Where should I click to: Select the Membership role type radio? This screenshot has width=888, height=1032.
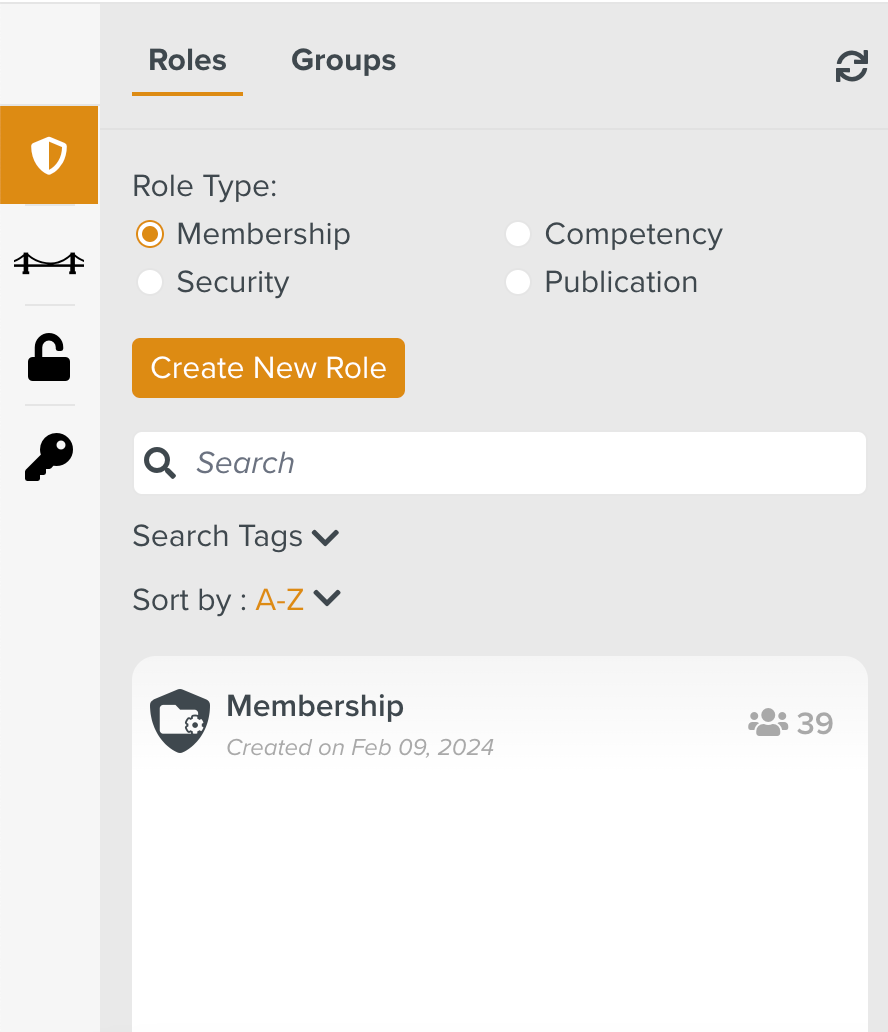tap(150, 235)
